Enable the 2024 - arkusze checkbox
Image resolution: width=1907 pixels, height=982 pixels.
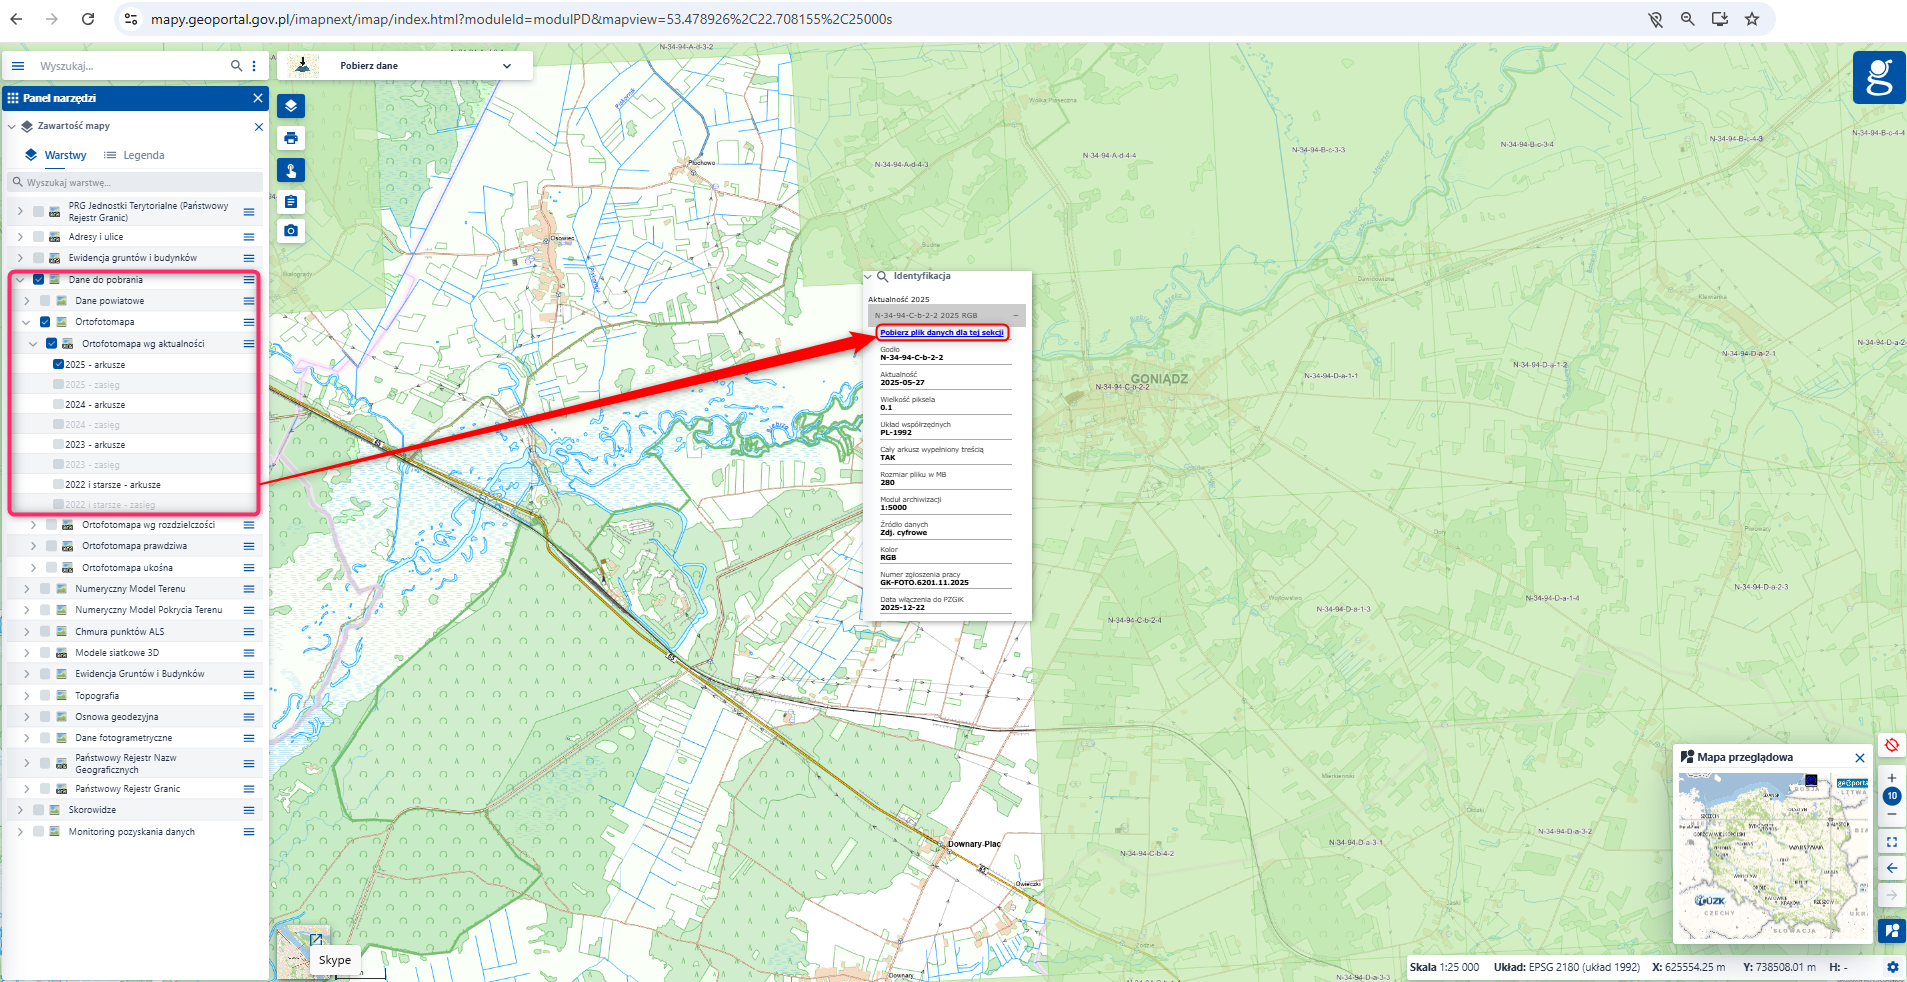point(58,405)
